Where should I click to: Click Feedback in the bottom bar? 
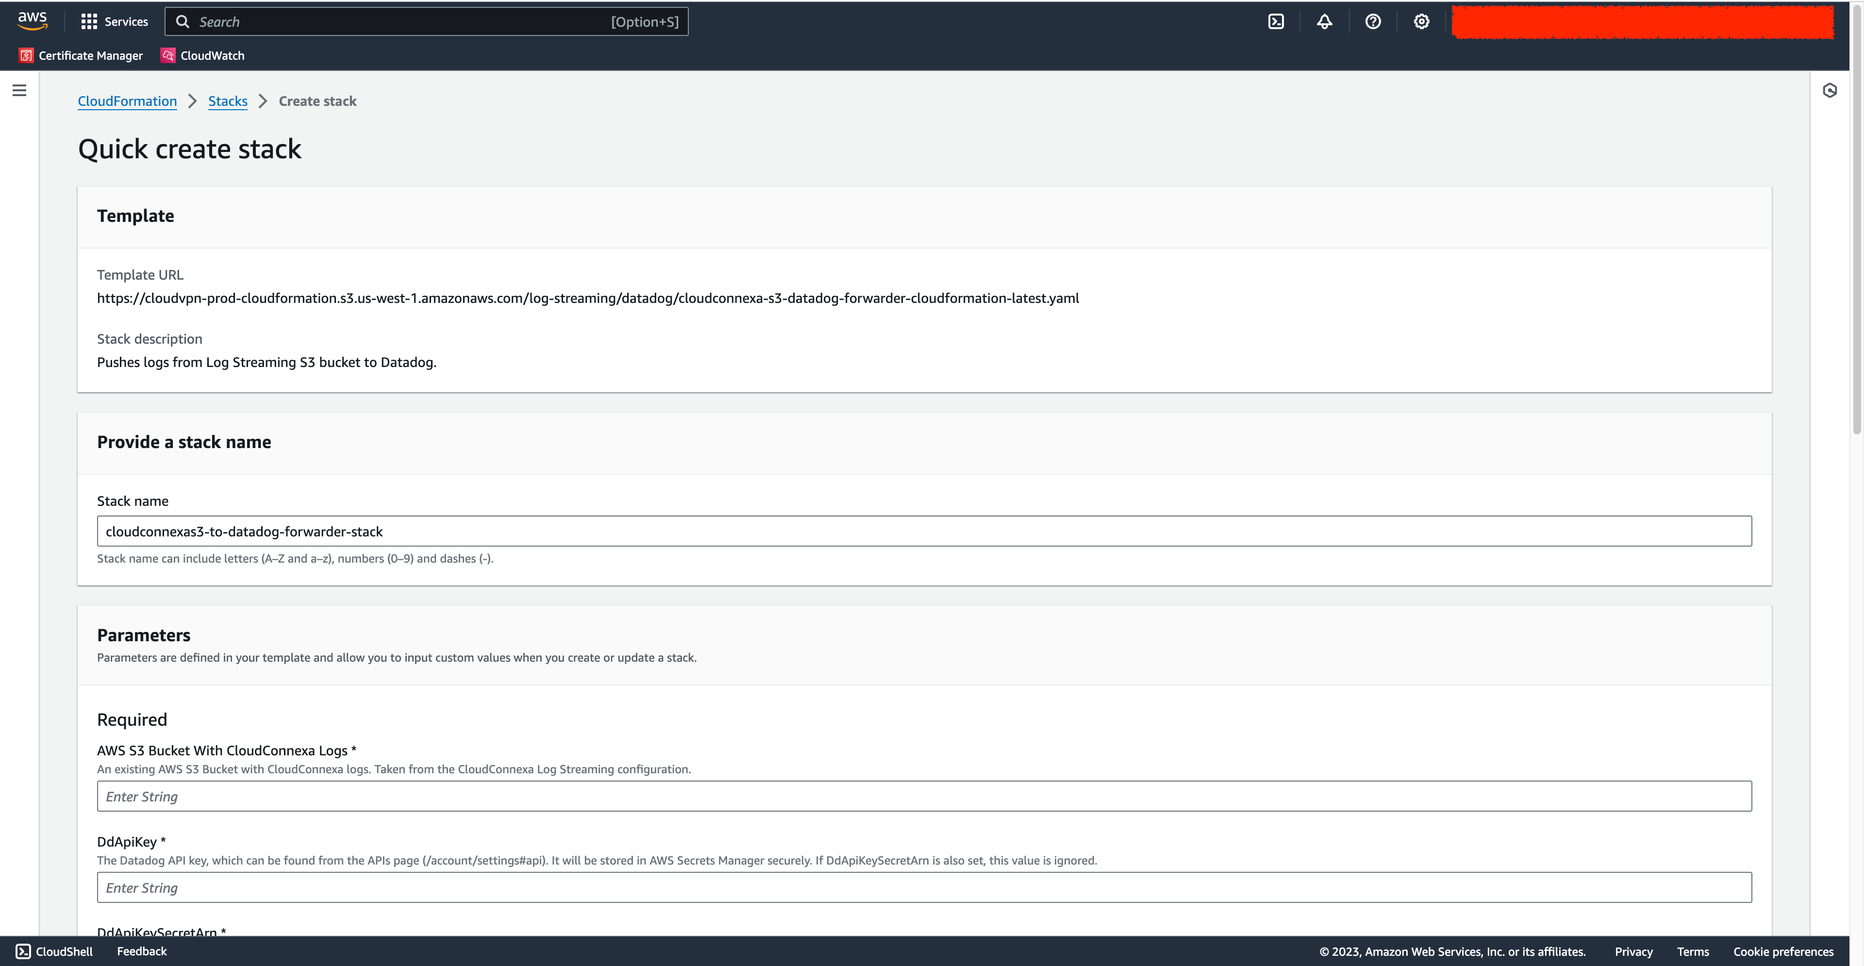tap(141, 951)
